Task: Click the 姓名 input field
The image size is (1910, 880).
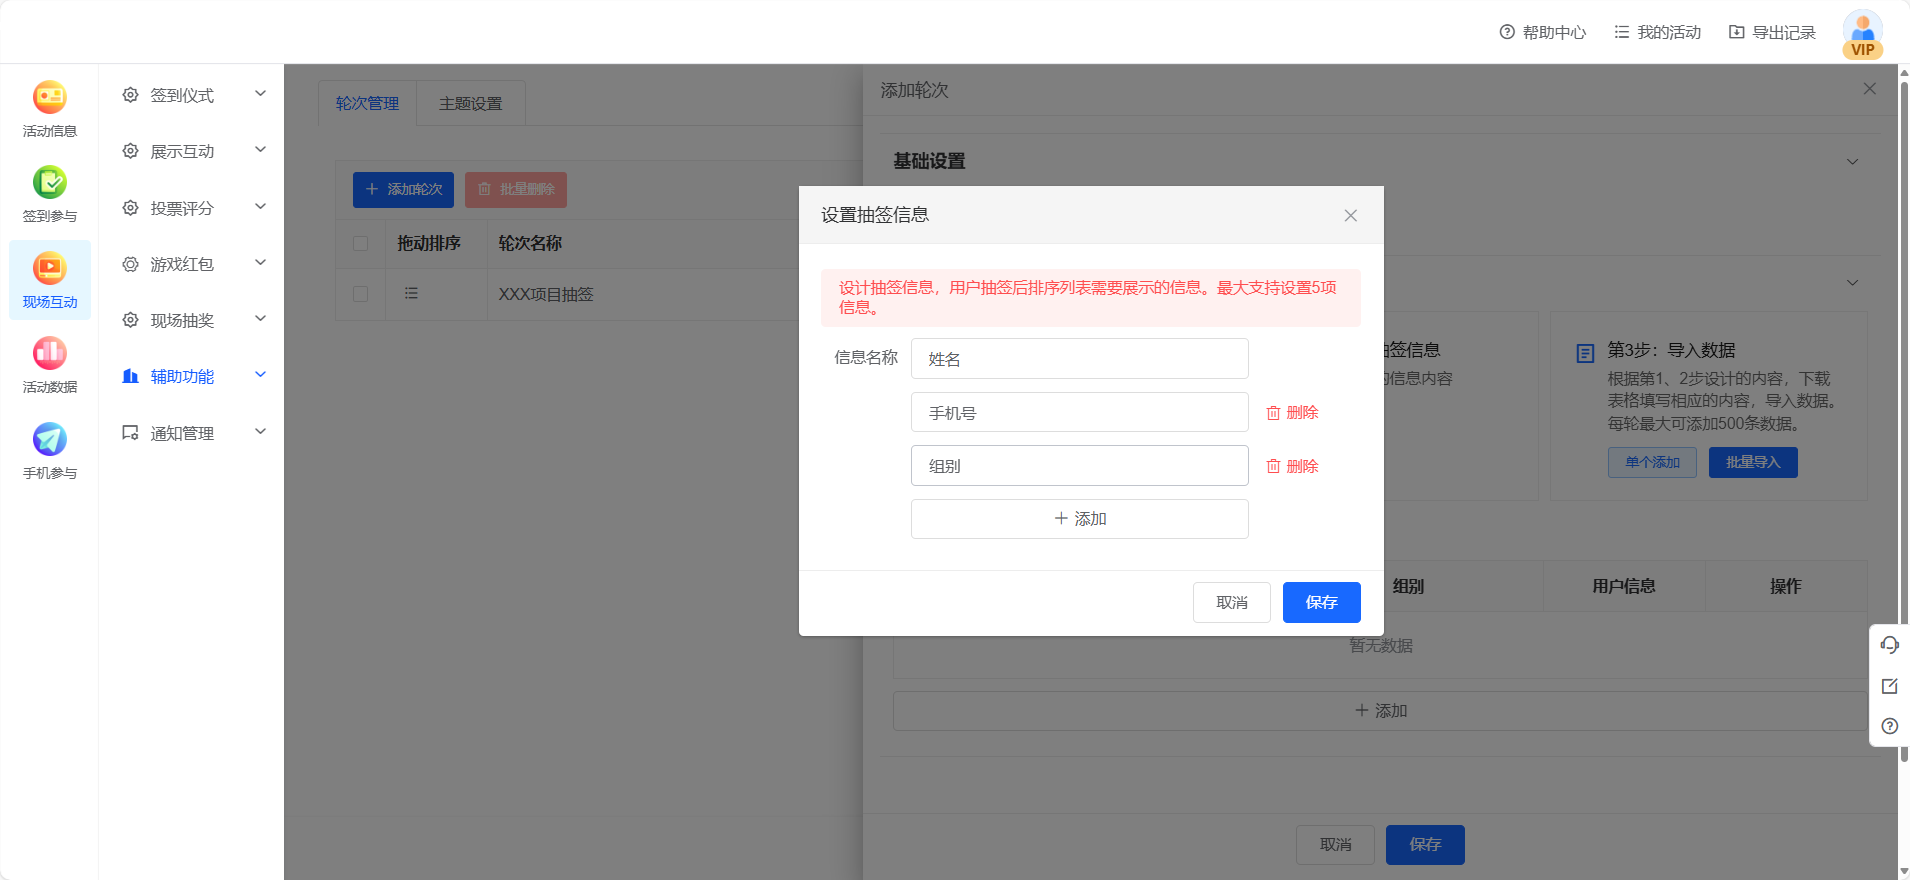Action: click(x=1079, y=359)
